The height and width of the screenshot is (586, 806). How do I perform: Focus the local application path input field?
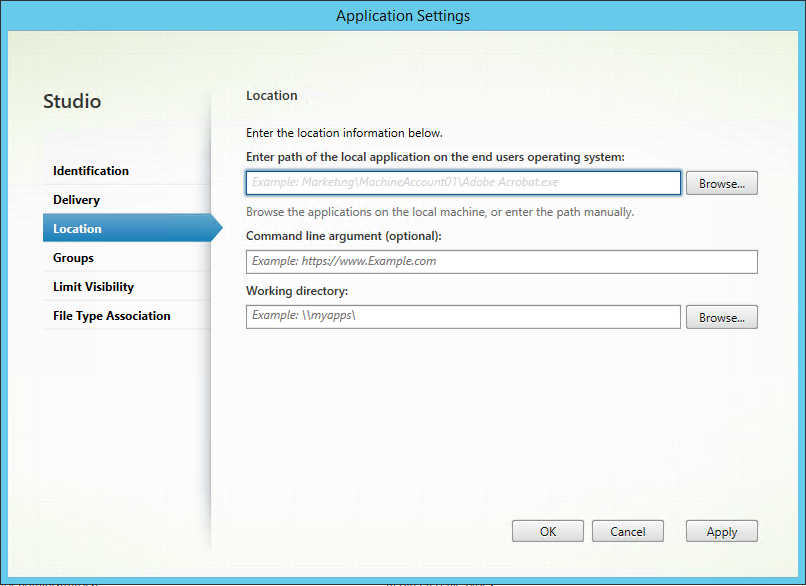pos(462,183)
